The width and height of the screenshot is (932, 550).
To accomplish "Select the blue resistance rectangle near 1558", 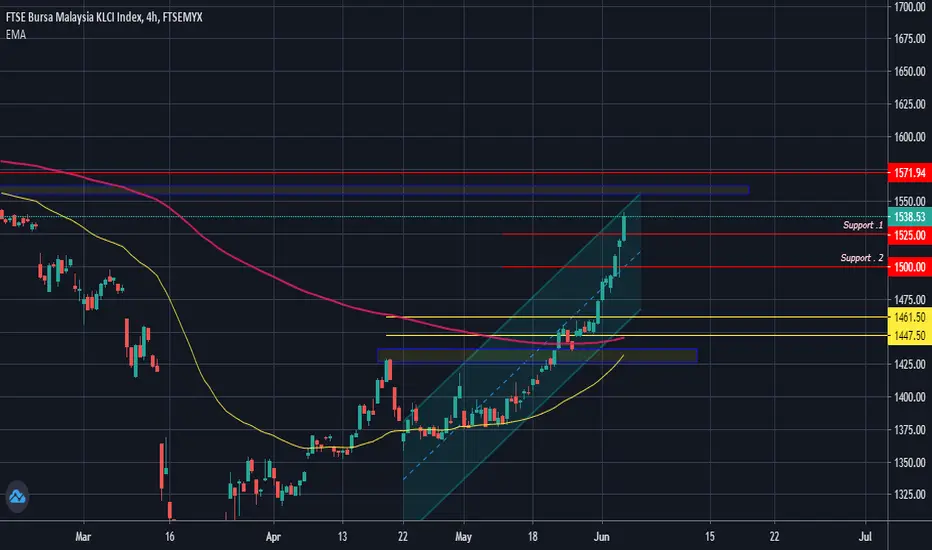I will tap(374, 190).
